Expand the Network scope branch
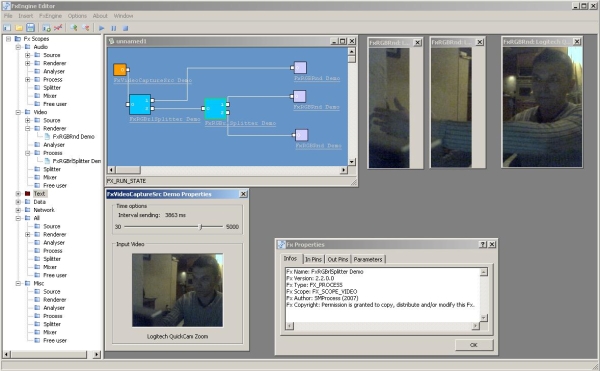600x371 pixels. click(18, 210)
